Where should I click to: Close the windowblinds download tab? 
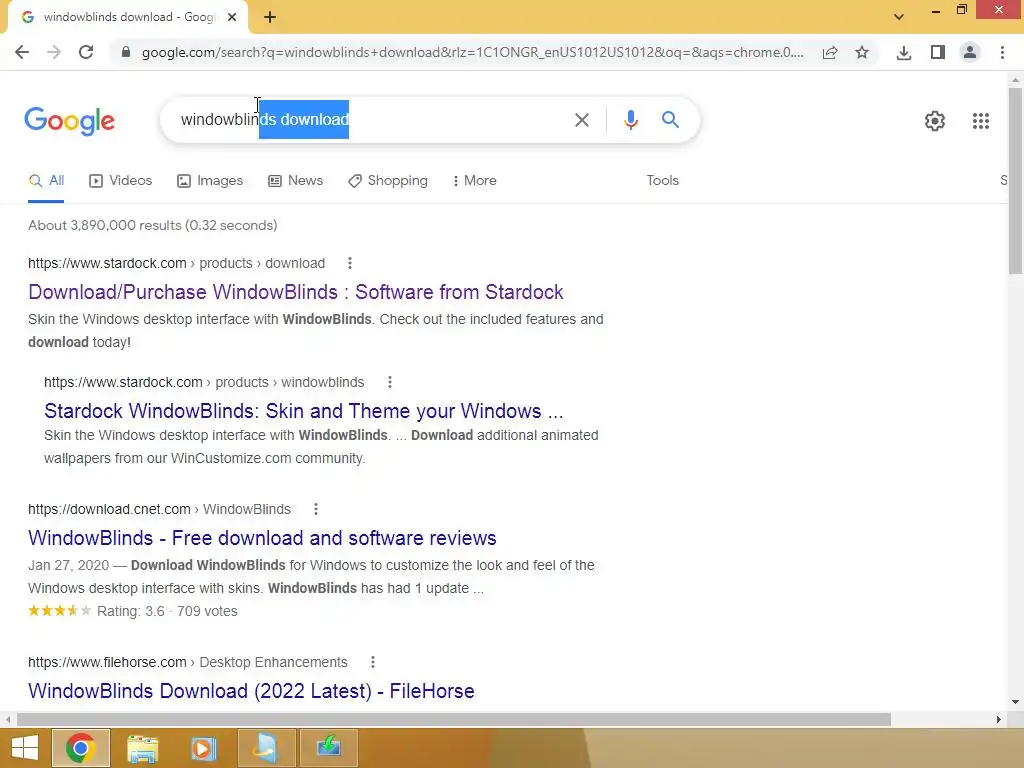(x=232, y=17)
